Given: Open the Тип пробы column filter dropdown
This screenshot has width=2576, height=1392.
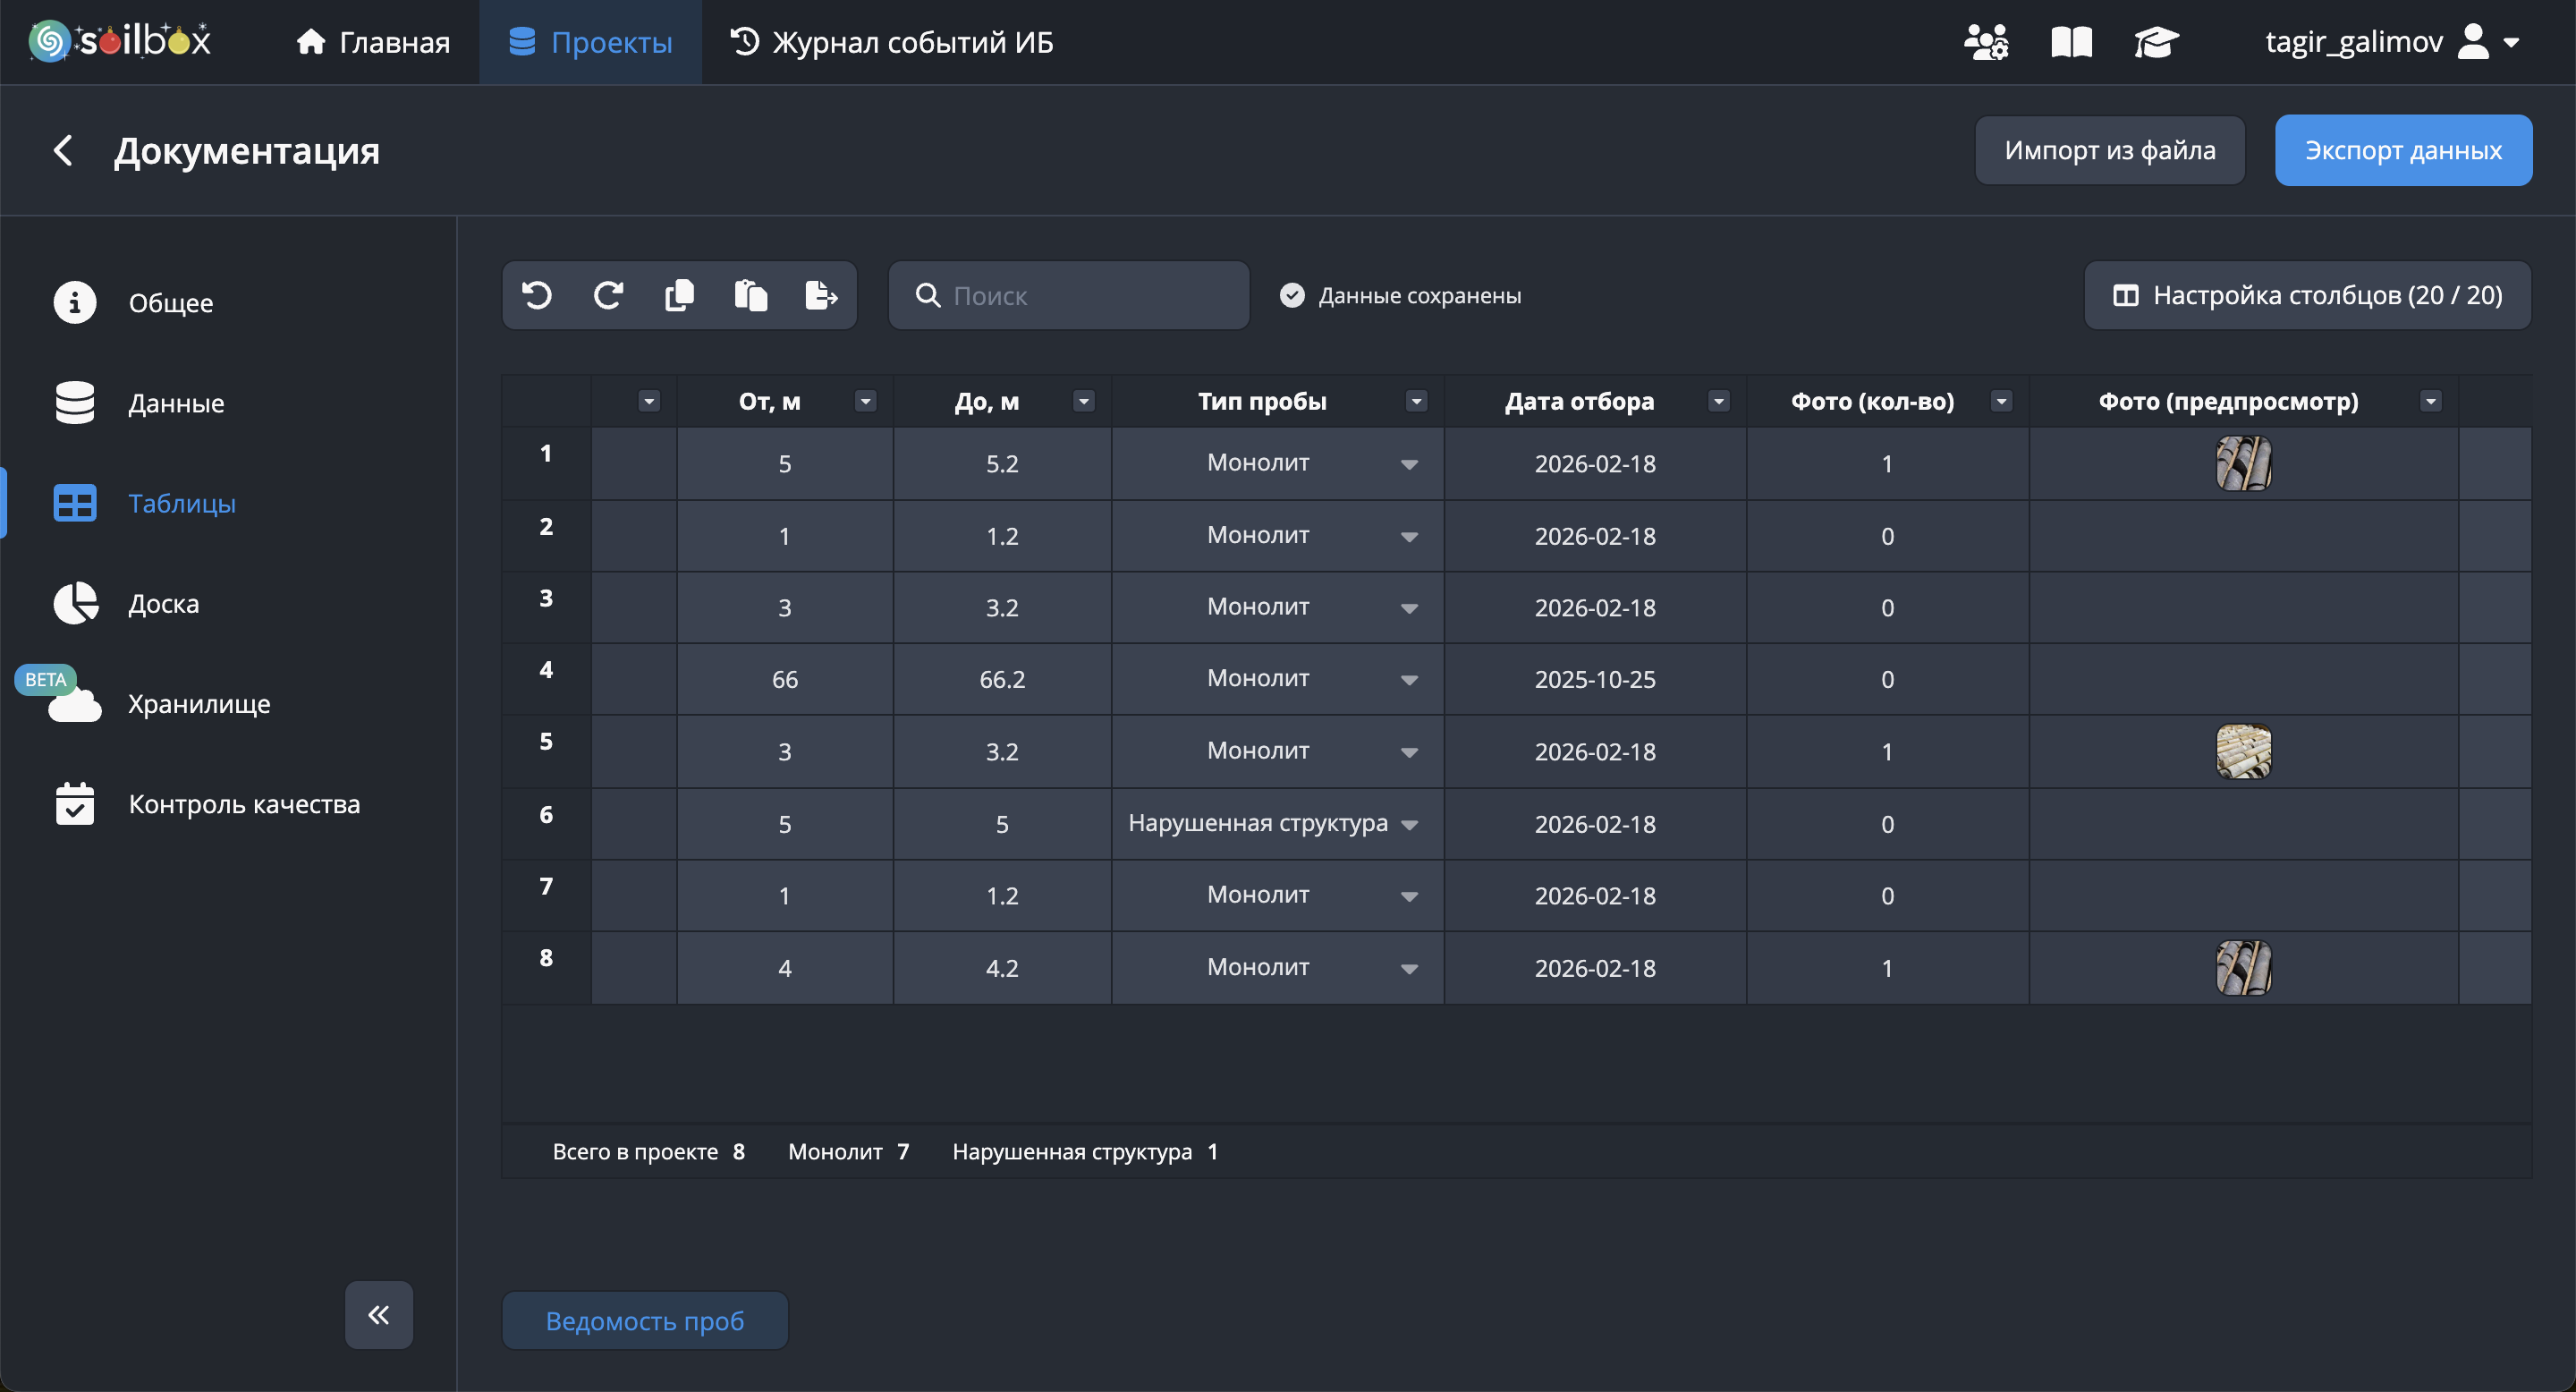Looking at the screenshot, I should tap(1416, 401).
